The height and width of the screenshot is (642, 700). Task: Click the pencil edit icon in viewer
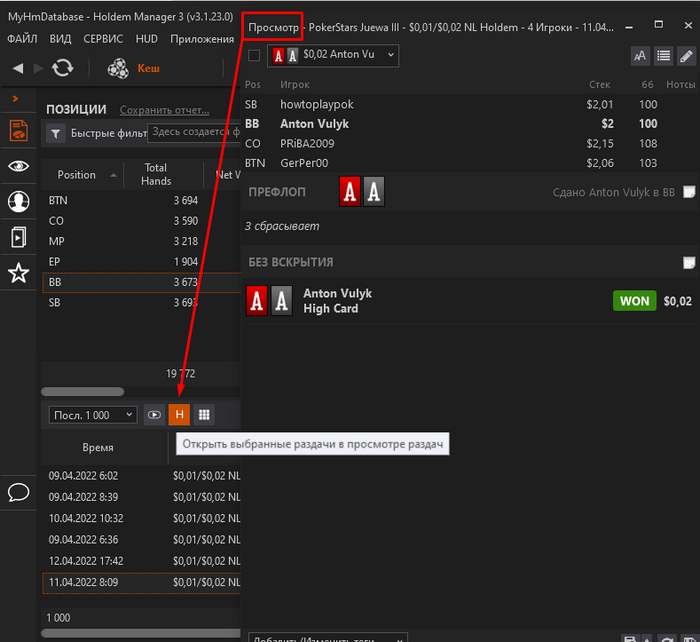pyautogui.click(x=687, y=56)
